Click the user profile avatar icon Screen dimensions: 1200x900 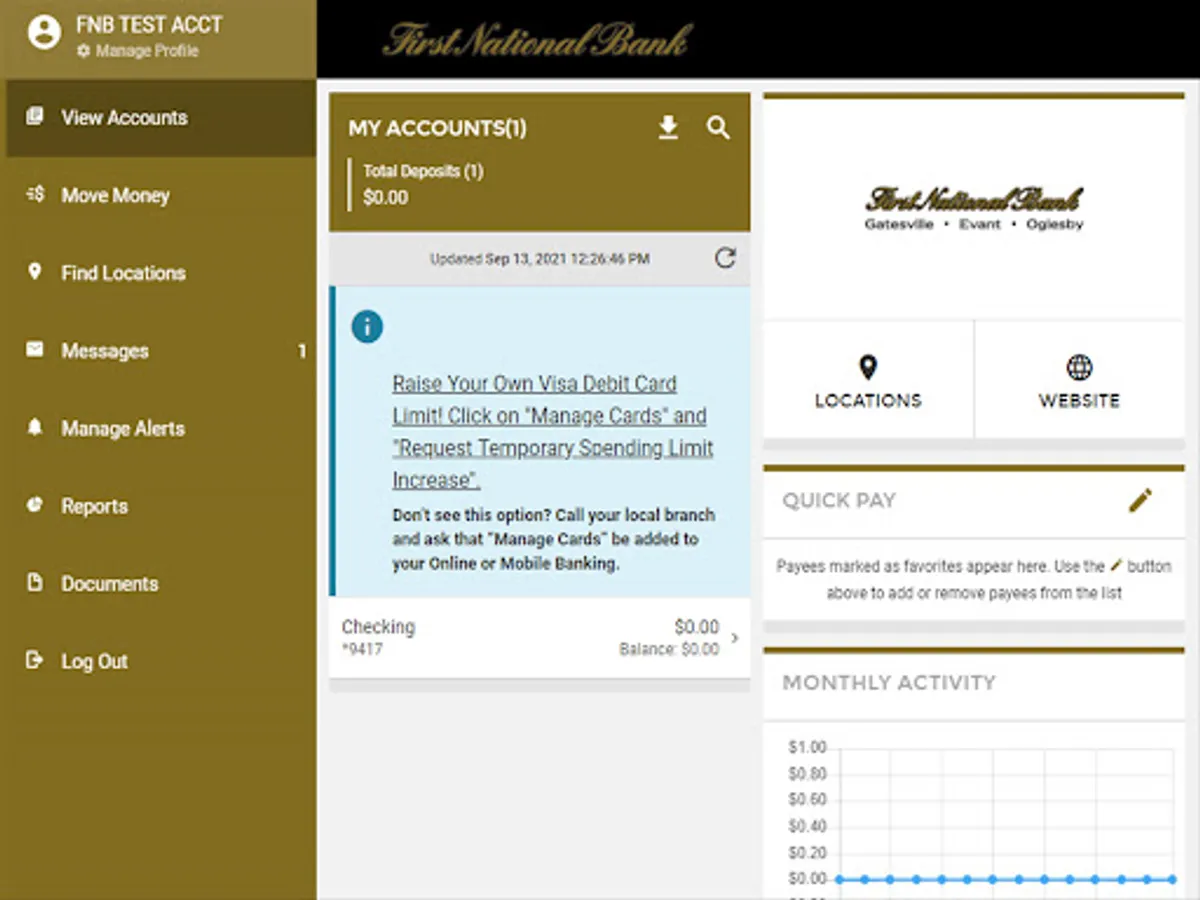[x=44, y=33]
